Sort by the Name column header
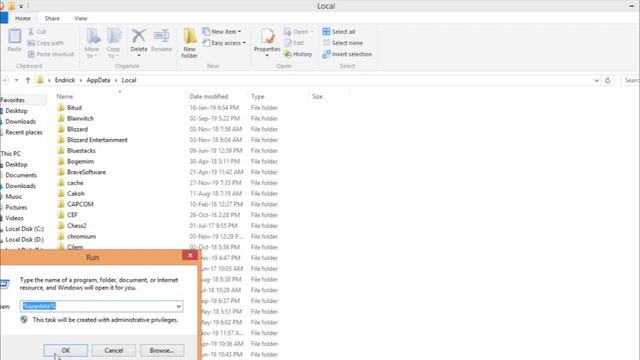The image size is (640, 360). tap(64, 96)
